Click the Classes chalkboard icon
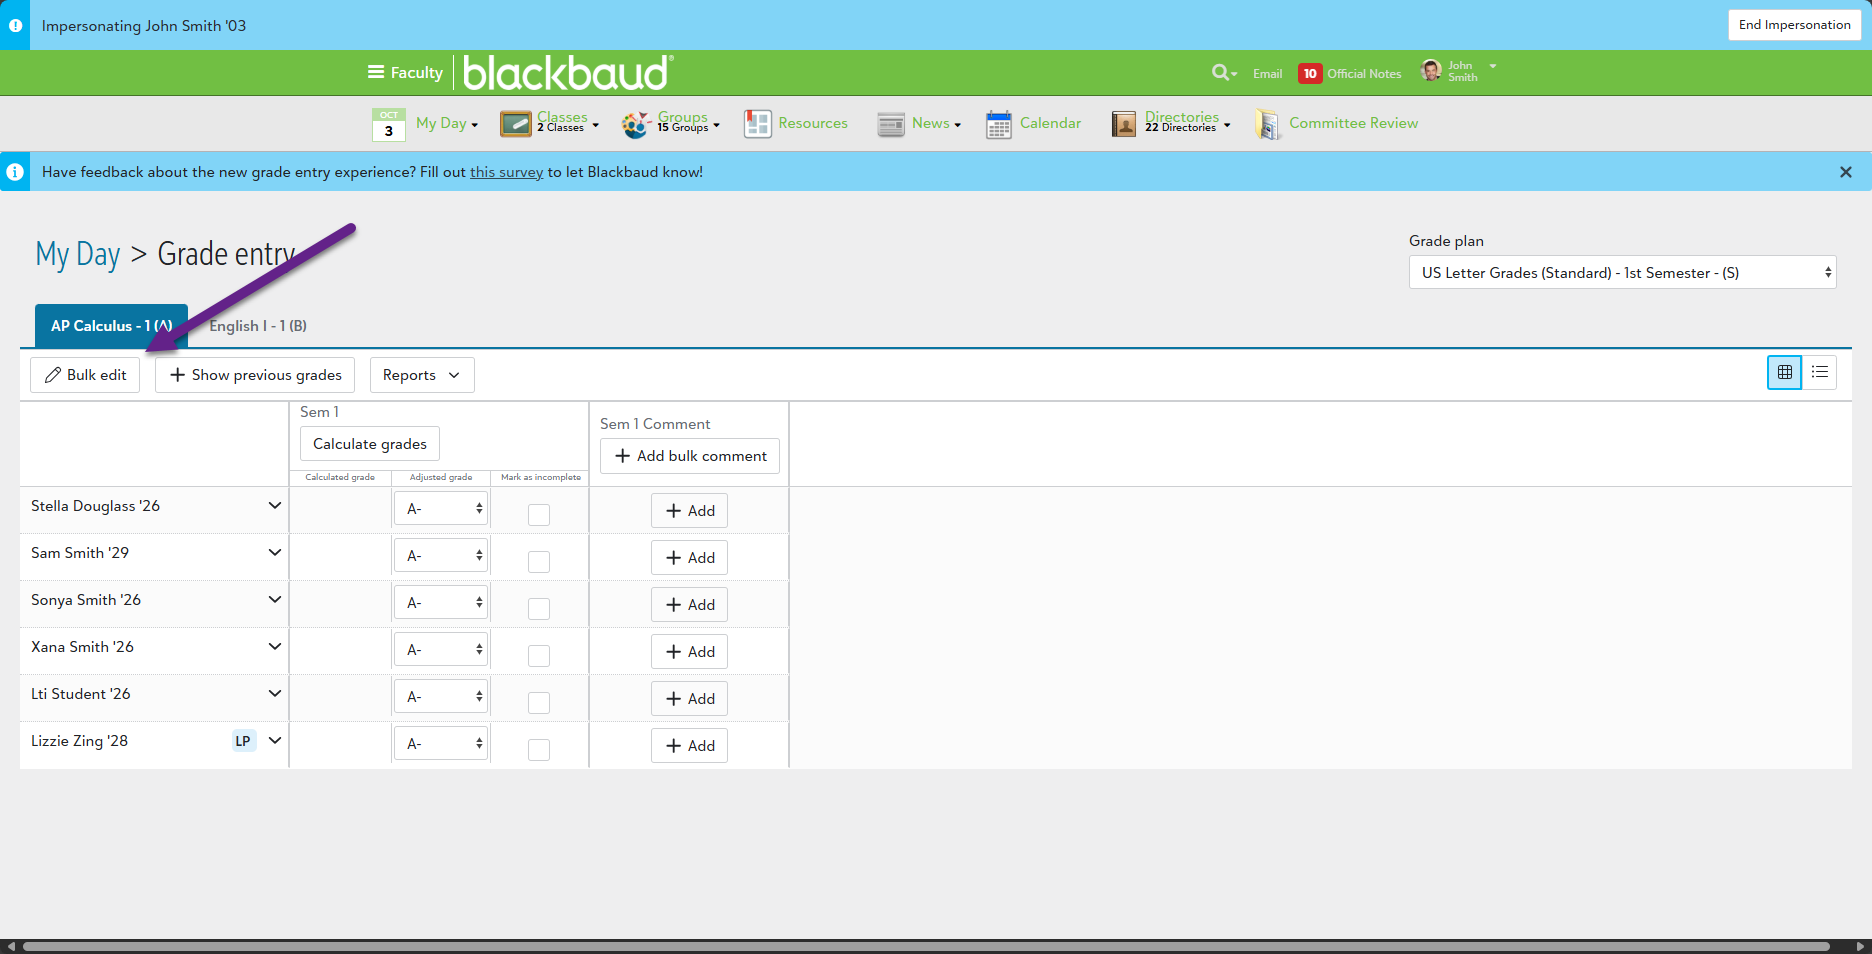 tap(516, 124)
